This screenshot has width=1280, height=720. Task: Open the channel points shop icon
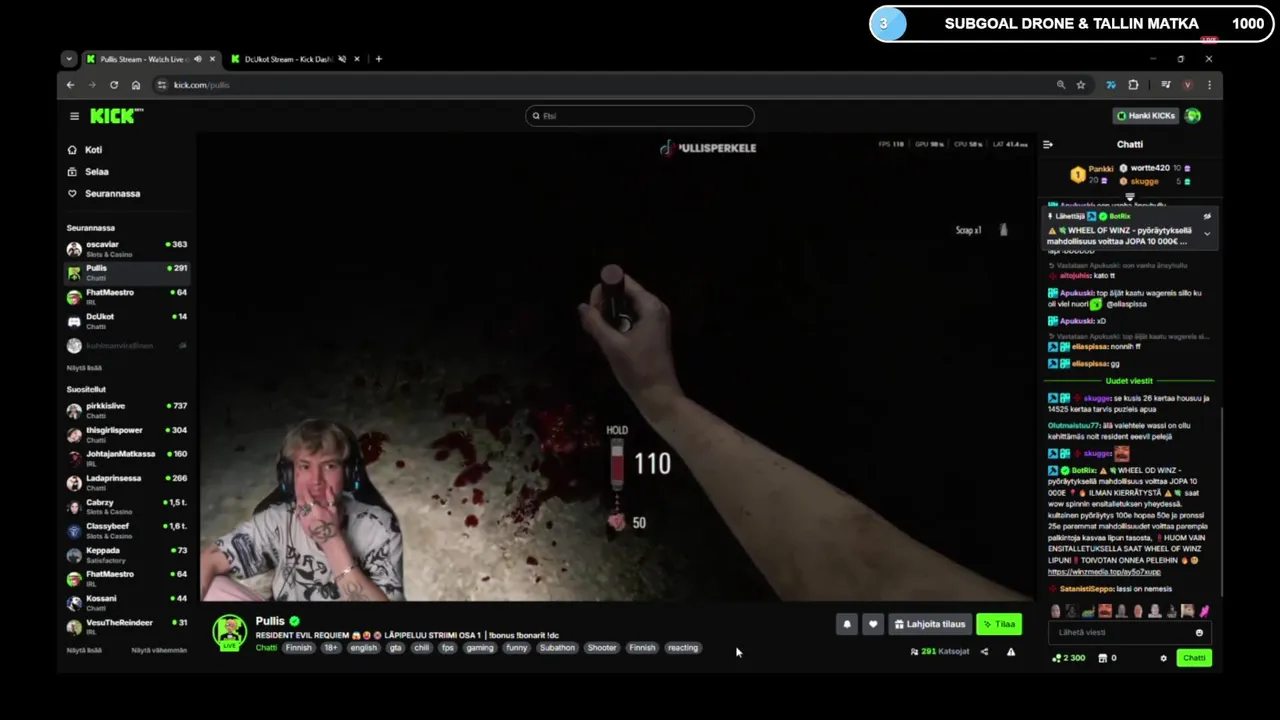[x=1103, y=658]
